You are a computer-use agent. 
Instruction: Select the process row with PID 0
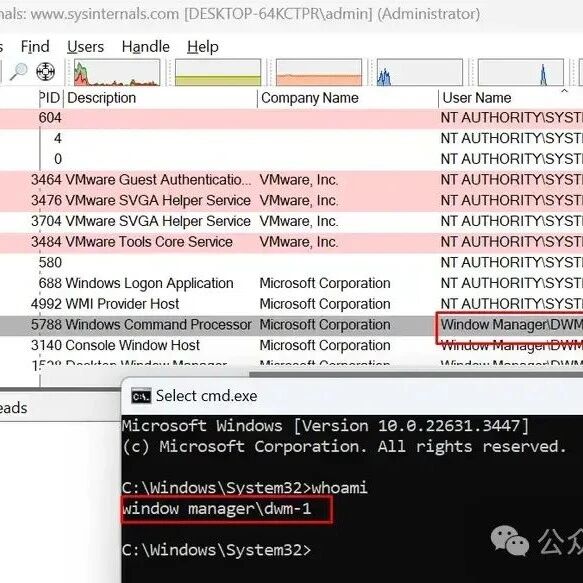coord(292,160)
